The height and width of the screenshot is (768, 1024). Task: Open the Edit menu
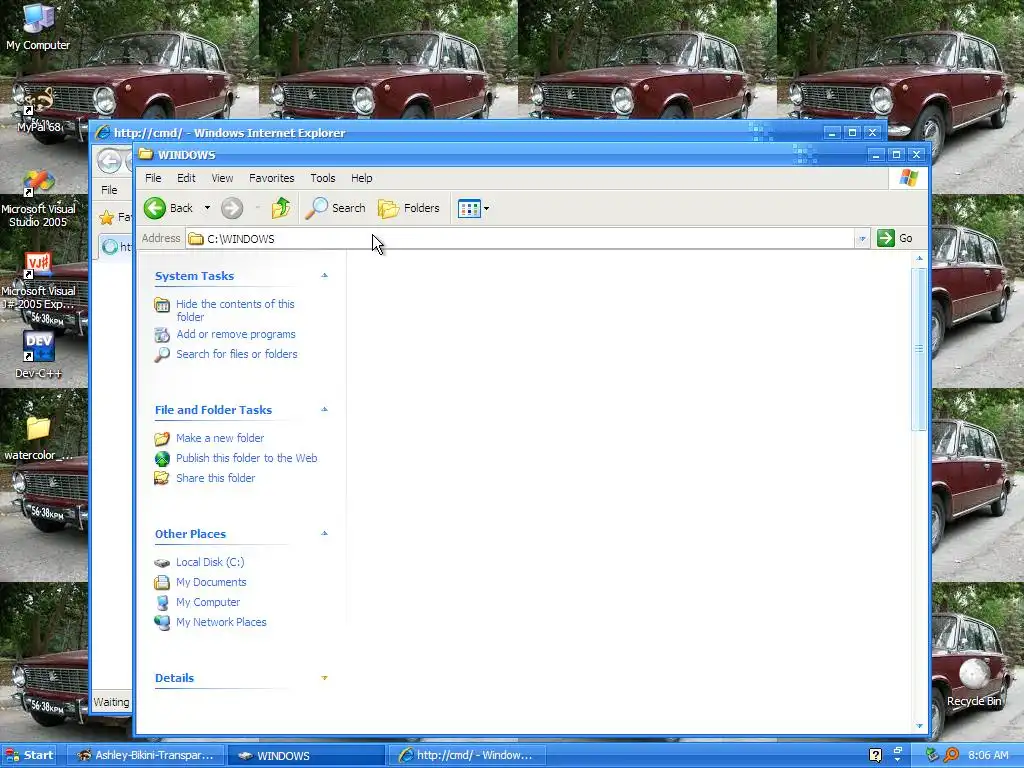[186, 178]
